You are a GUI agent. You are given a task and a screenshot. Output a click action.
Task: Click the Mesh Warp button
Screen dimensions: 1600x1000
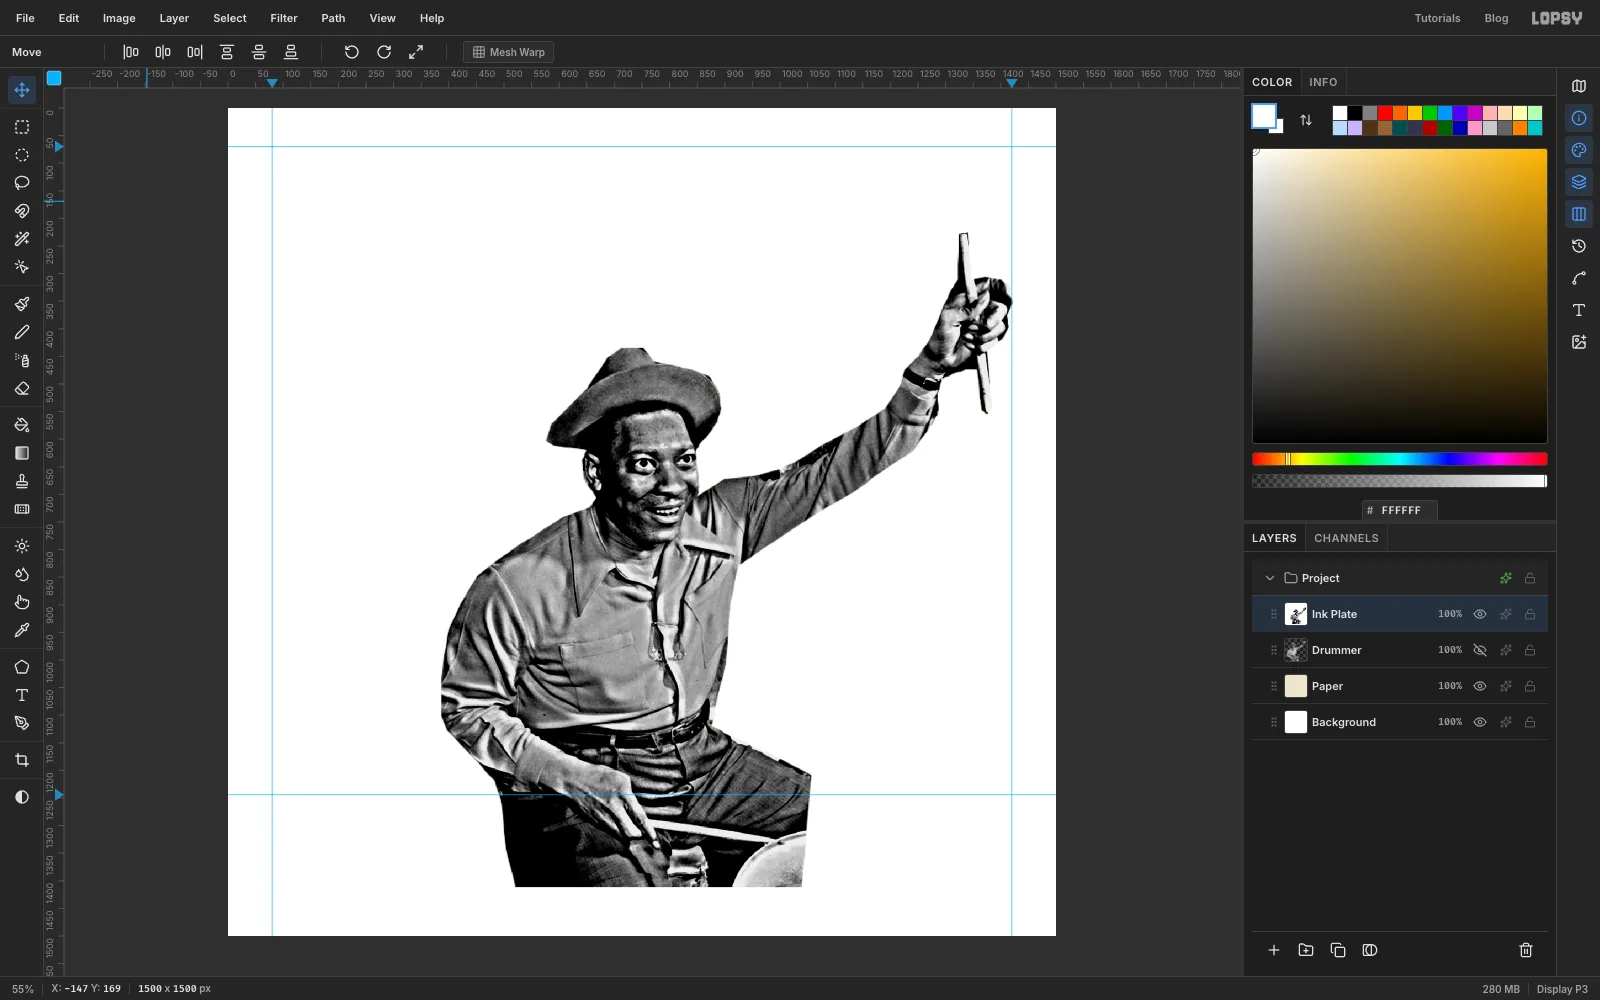pyautogui.click(x=509, y=52)
